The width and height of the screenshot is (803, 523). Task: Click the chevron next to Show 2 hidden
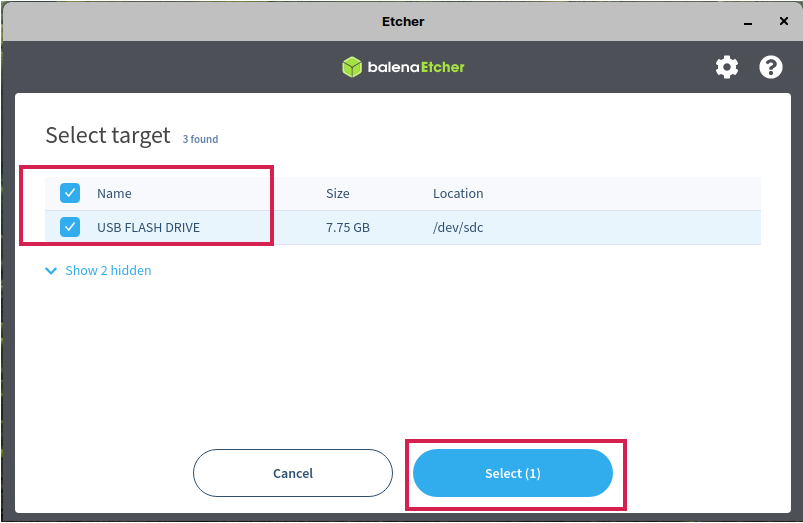52,271
